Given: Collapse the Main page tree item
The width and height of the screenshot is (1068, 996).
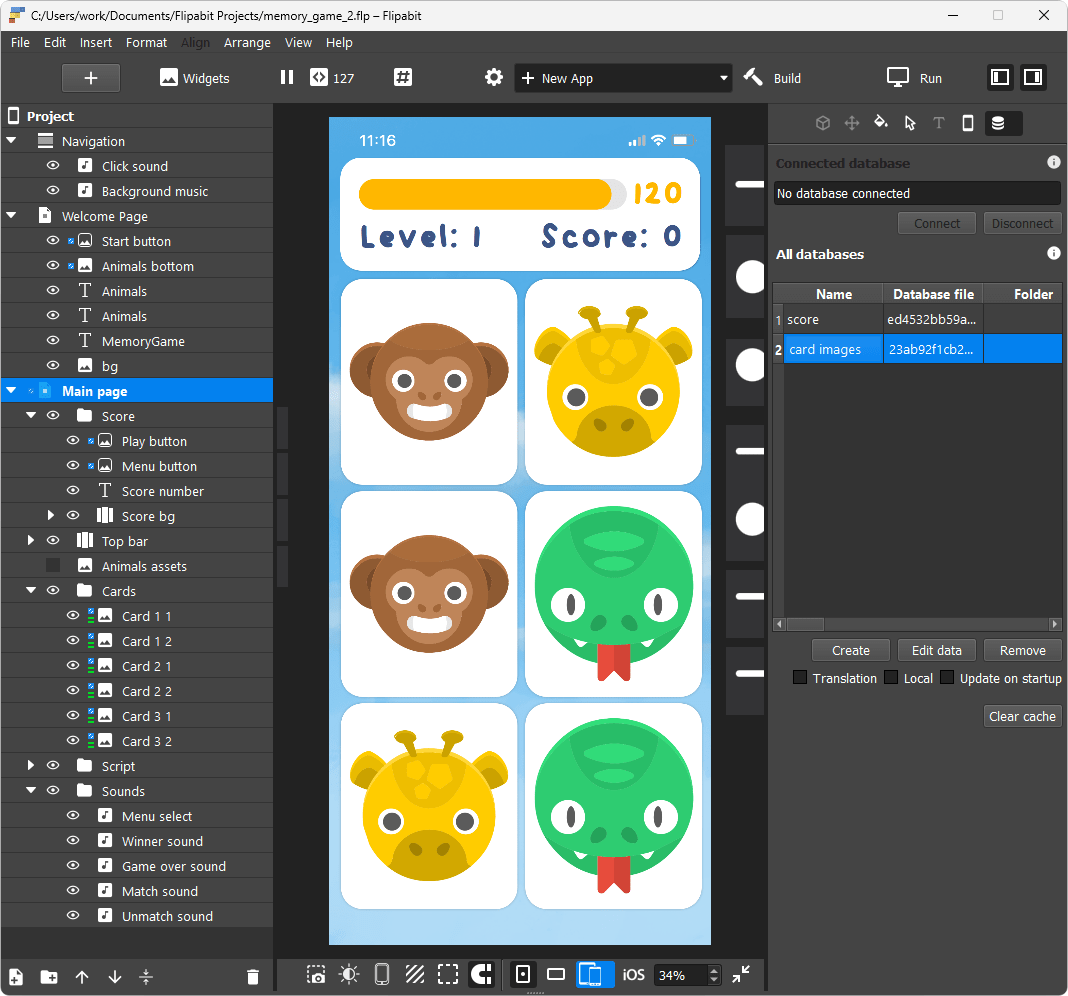Looking at the screenshot, I should coord(11,390).
